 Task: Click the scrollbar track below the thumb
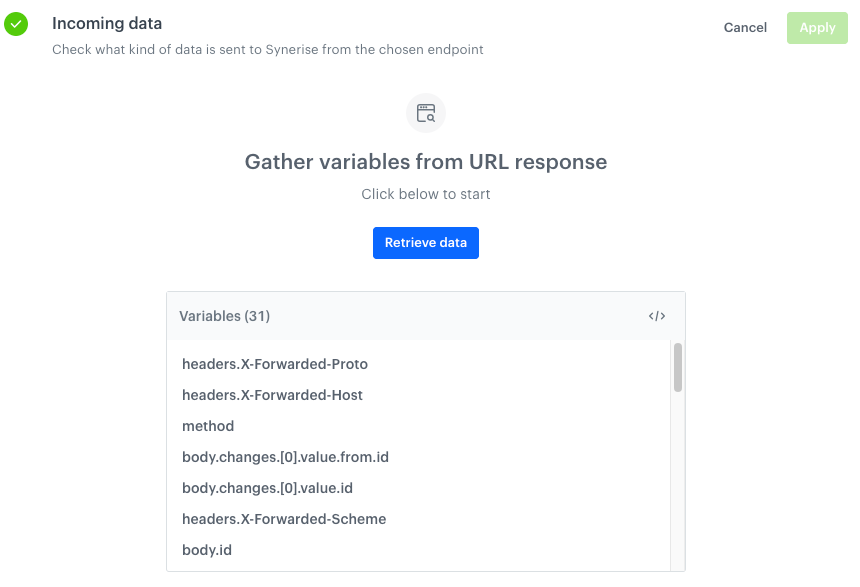(x=678, y=480)
